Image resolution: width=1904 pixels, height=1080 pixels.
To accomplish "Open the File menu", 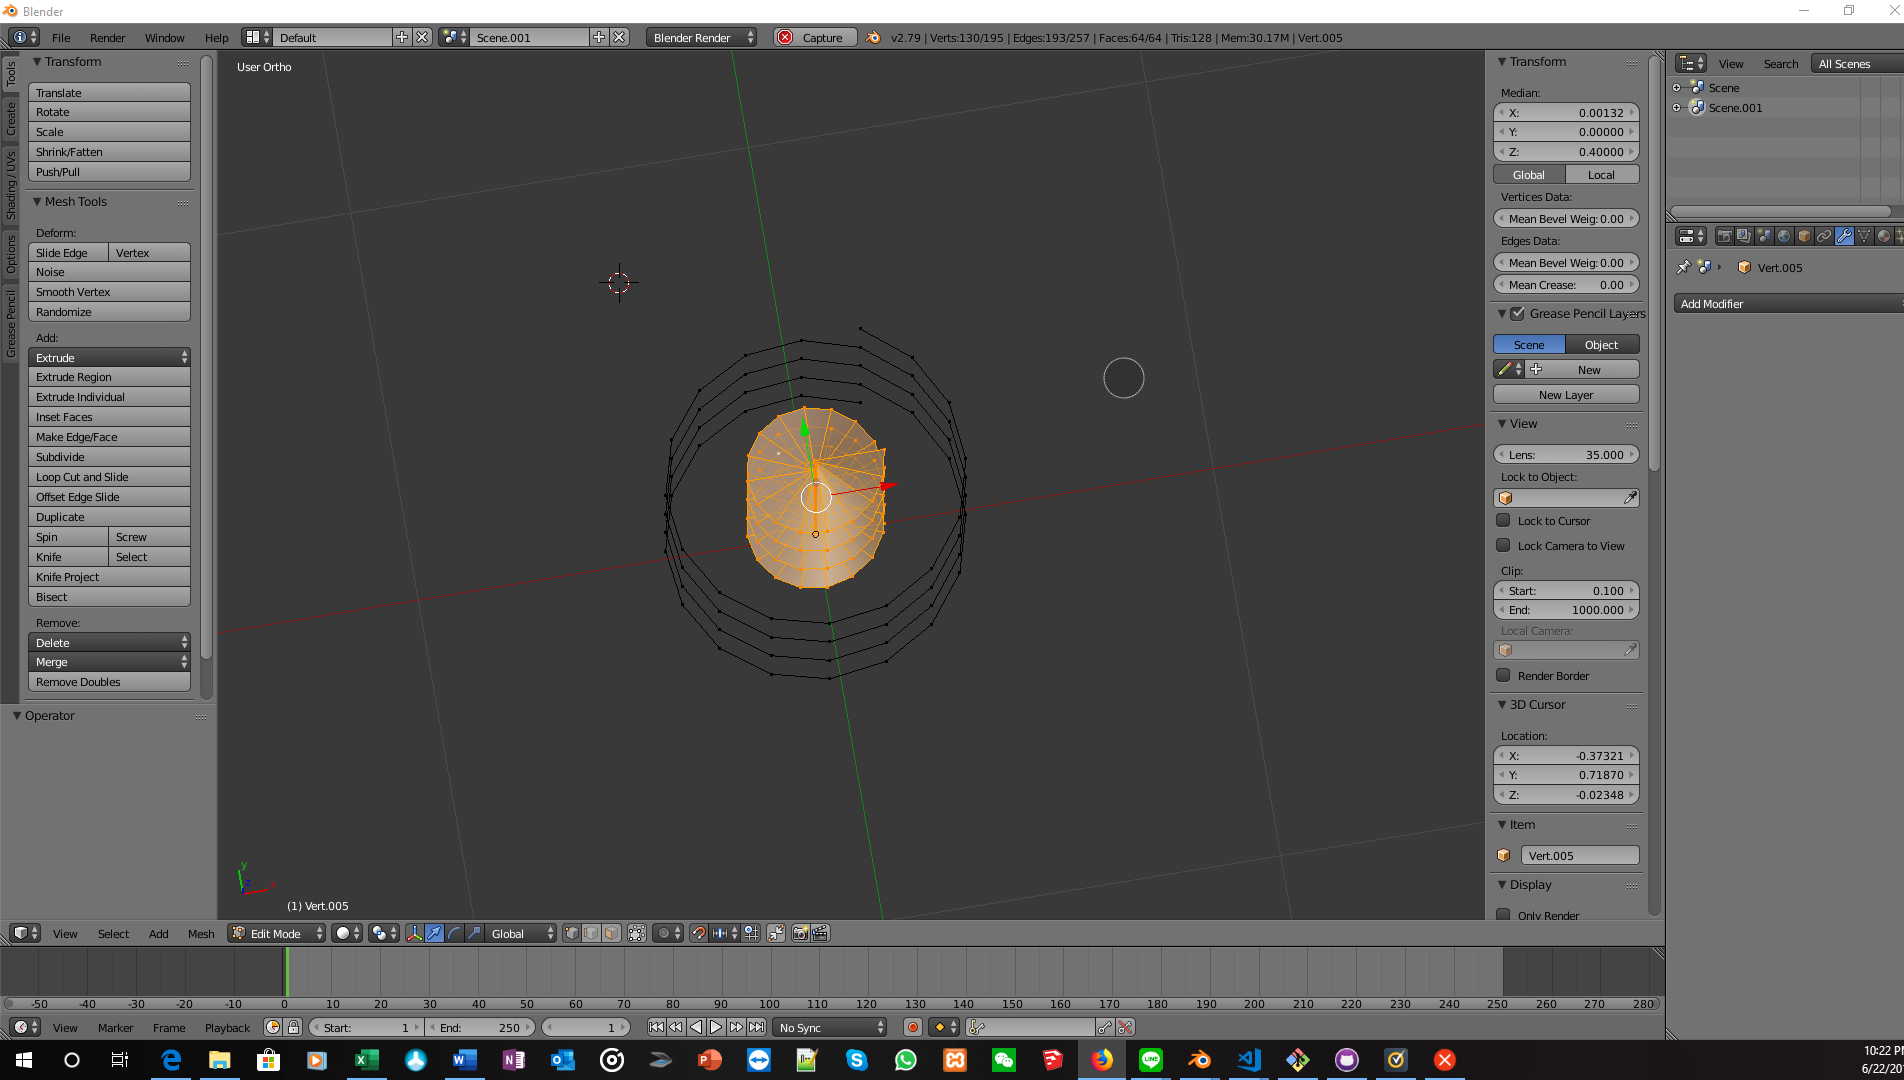I will [61, 37].
